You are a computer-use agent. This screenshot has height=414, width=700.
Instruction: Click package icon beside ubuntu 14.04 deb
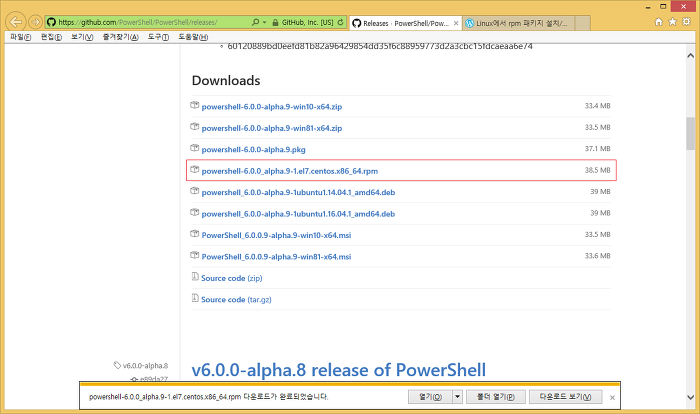pyautogui.click(x=194, y=191)
